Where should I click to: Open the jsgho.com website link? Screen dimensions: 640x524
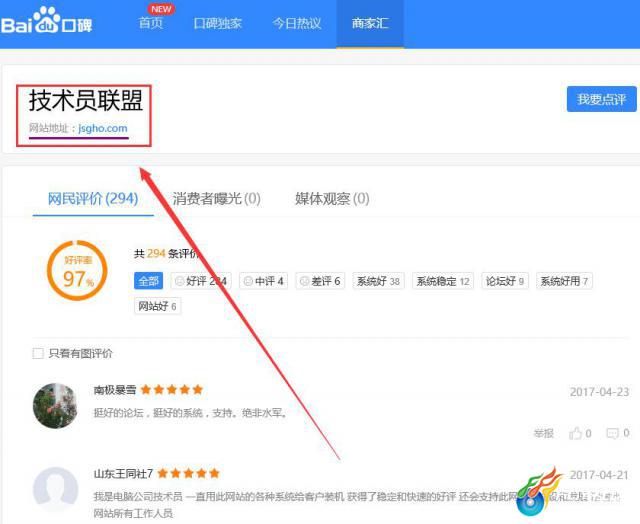[x=103, y=128]
